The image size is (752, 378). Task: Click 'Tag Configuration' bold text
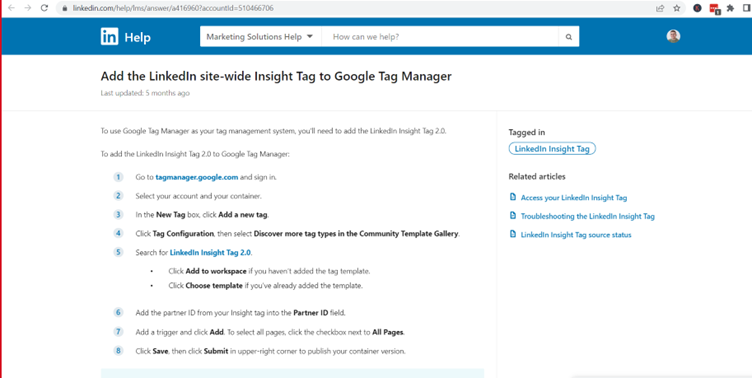coord(183,234)
